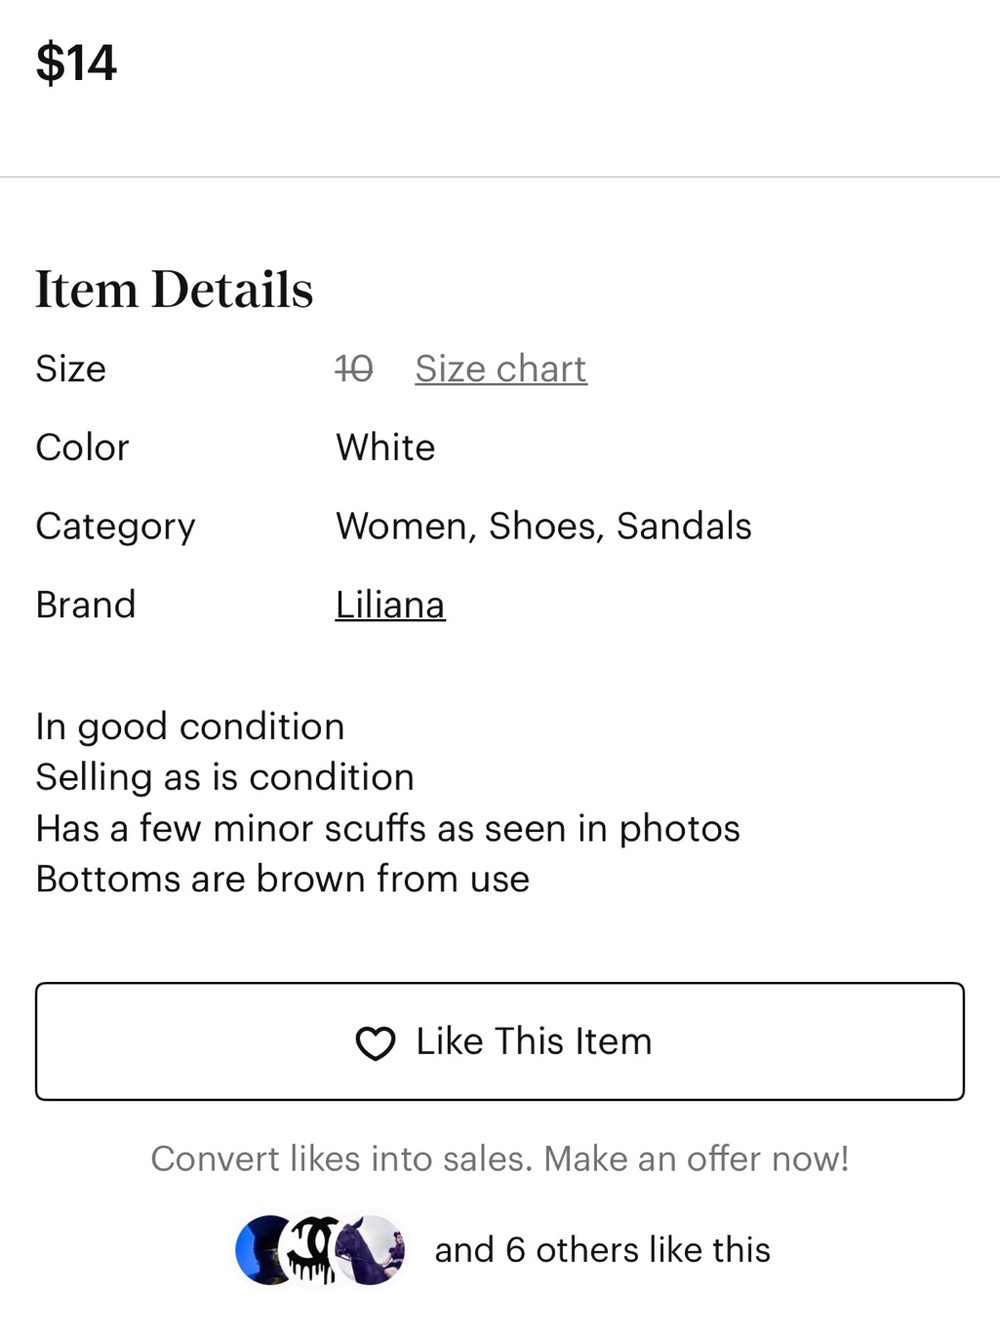The height and width of the screenshot is (1333, 1000).
Task: Open the Size chart link
Action: coord(501,368)
